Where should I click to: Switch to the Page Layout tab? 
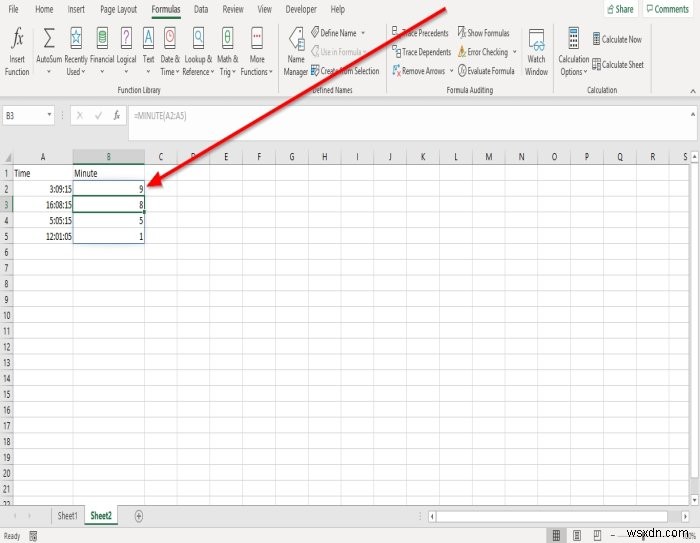[118, 9]
